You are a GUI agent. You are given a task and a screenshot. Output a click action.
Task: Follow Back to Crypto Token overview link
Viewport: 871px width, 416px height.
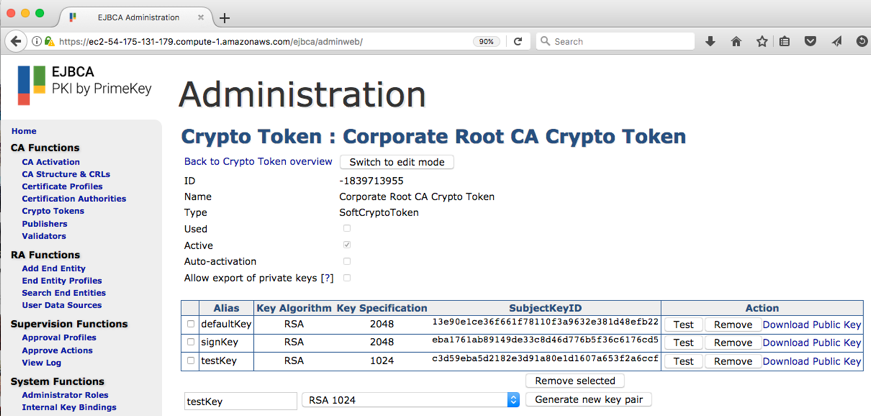[258, 162]
